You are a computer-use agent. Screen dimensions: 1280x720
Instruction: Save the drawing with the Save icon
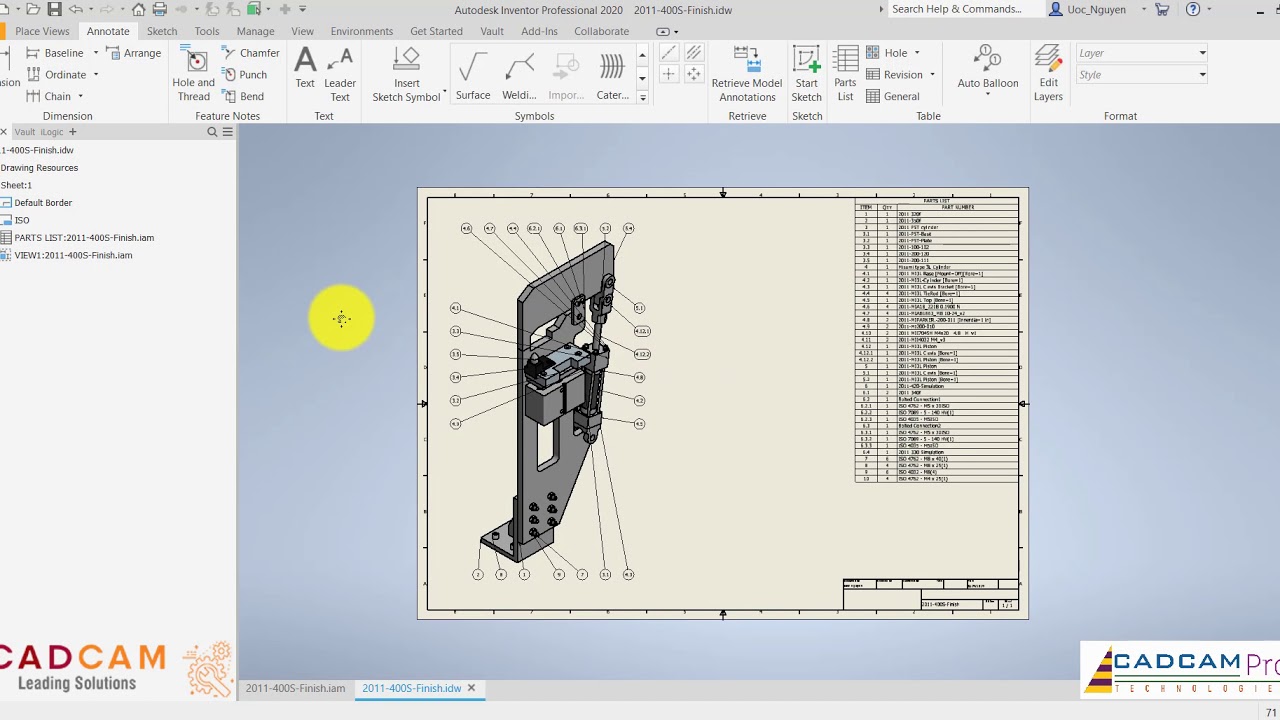click(x=54, y=9)
